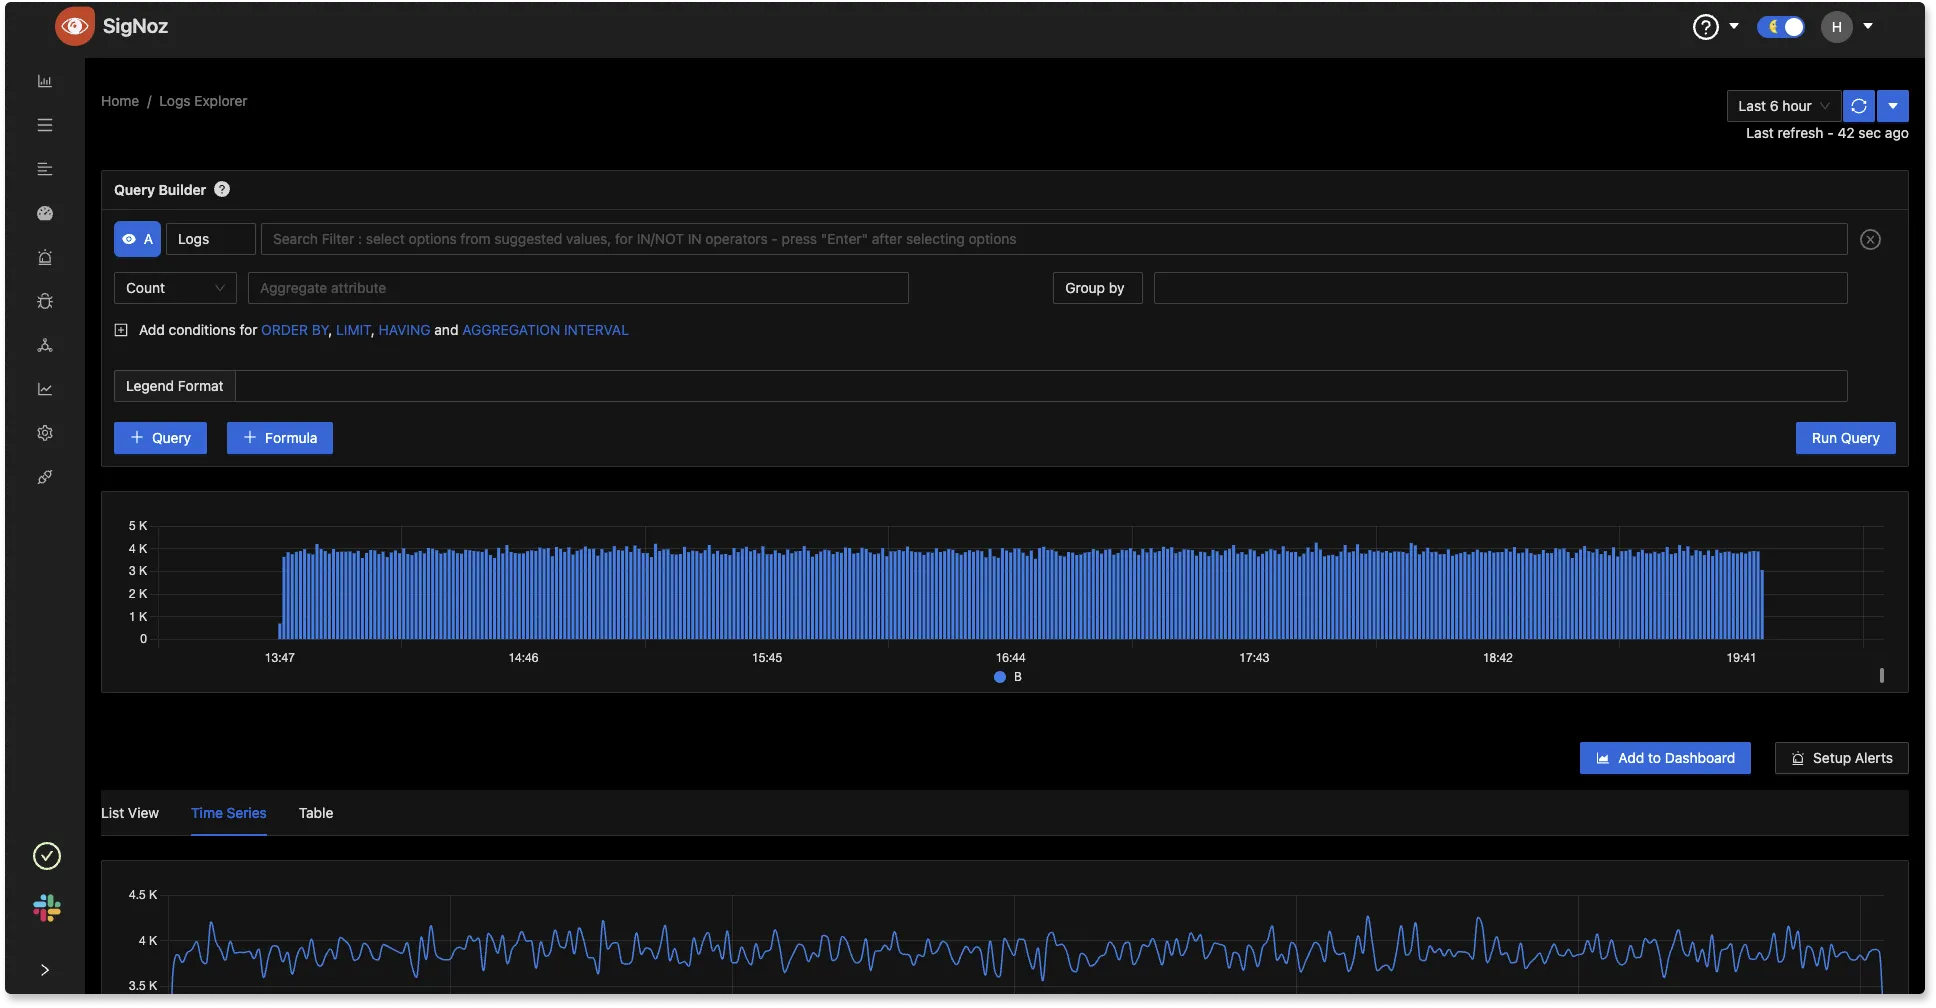Open the Services bar-chart icon in the sidebar
Image resolution: width=1936 pixels, height=1008 pixels.
tap(45, 81)
